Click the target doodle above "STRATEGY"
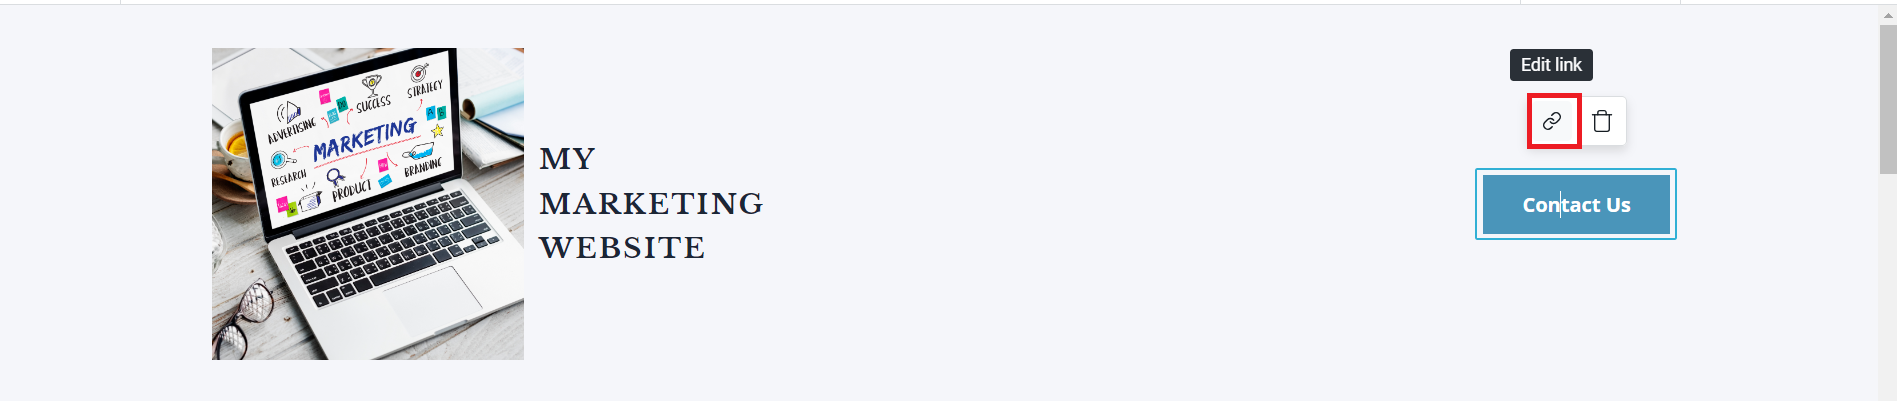 tap(420, 72)
